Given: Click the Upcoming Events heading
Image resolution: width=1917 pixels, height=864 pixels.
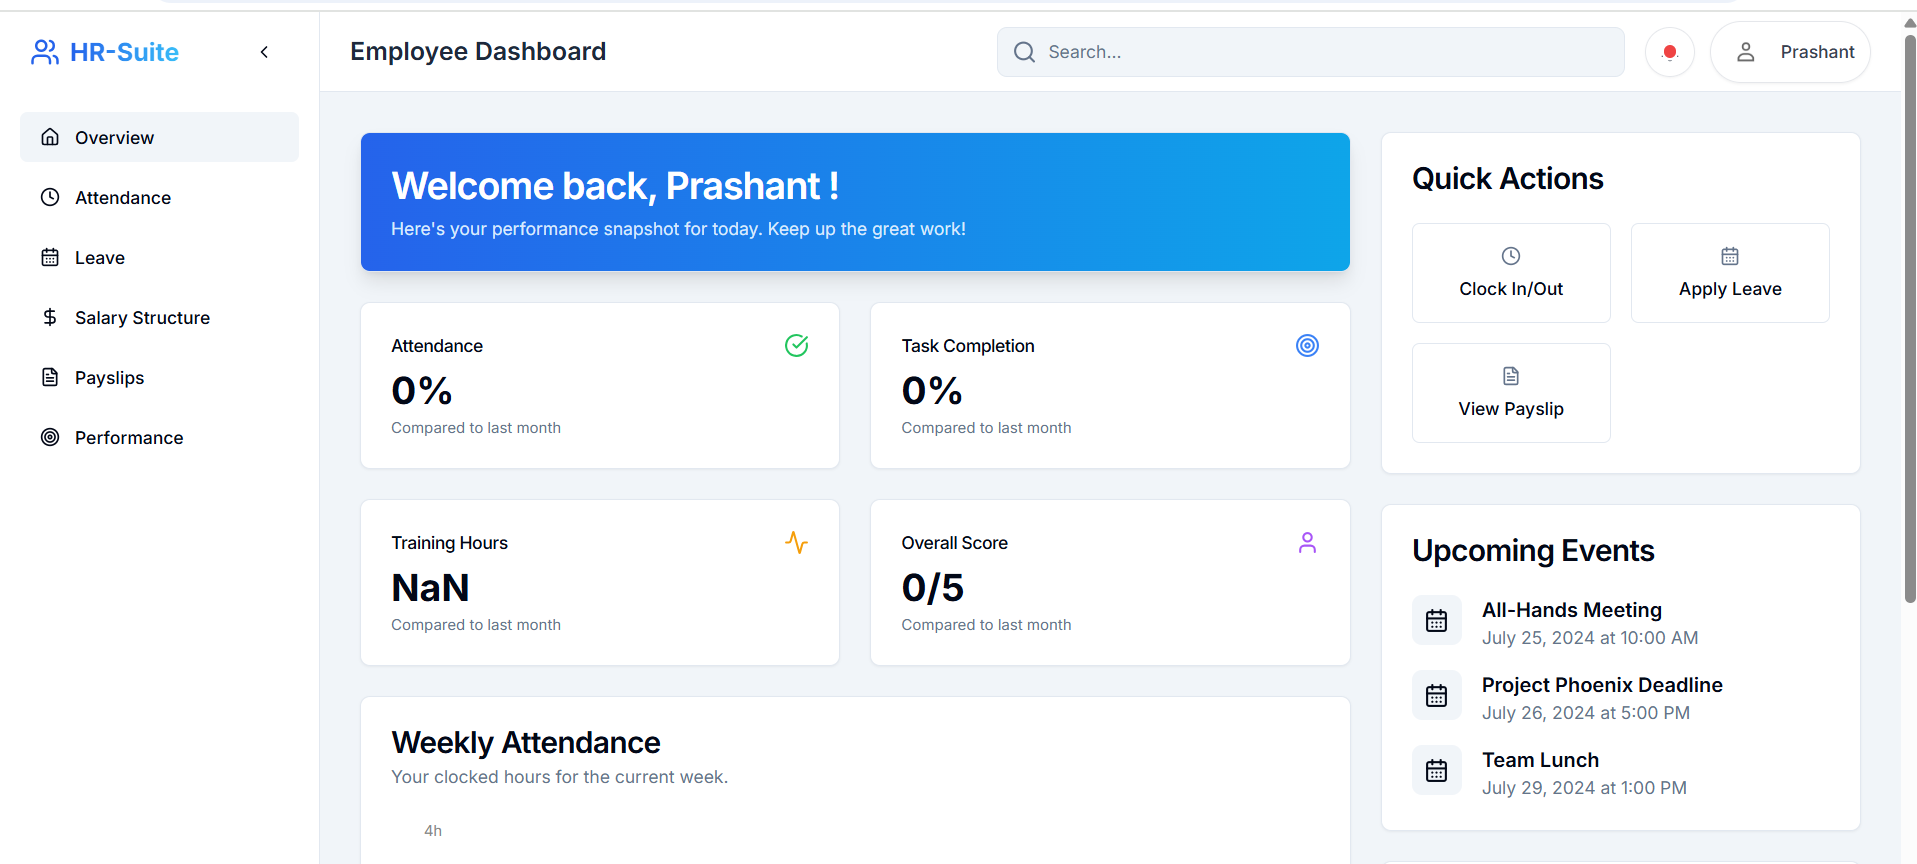Looking at the screenshot, I should pyautogui.click(x=1533, y=551).
